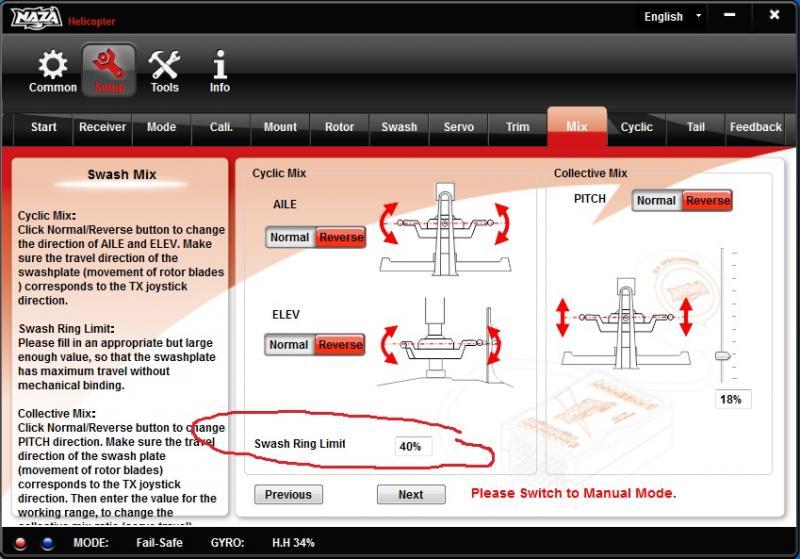The width and height of the screenshot is (800, 559).
Task: Click the Previous button
Action: (288, 494)
